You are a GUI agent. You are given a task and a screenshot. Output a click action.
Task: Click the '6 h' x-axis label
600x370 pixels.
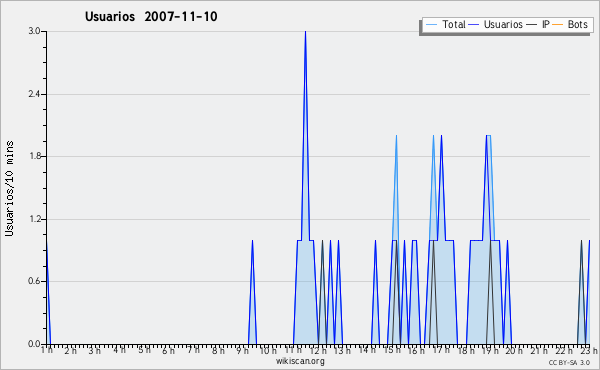click(168, 350)
